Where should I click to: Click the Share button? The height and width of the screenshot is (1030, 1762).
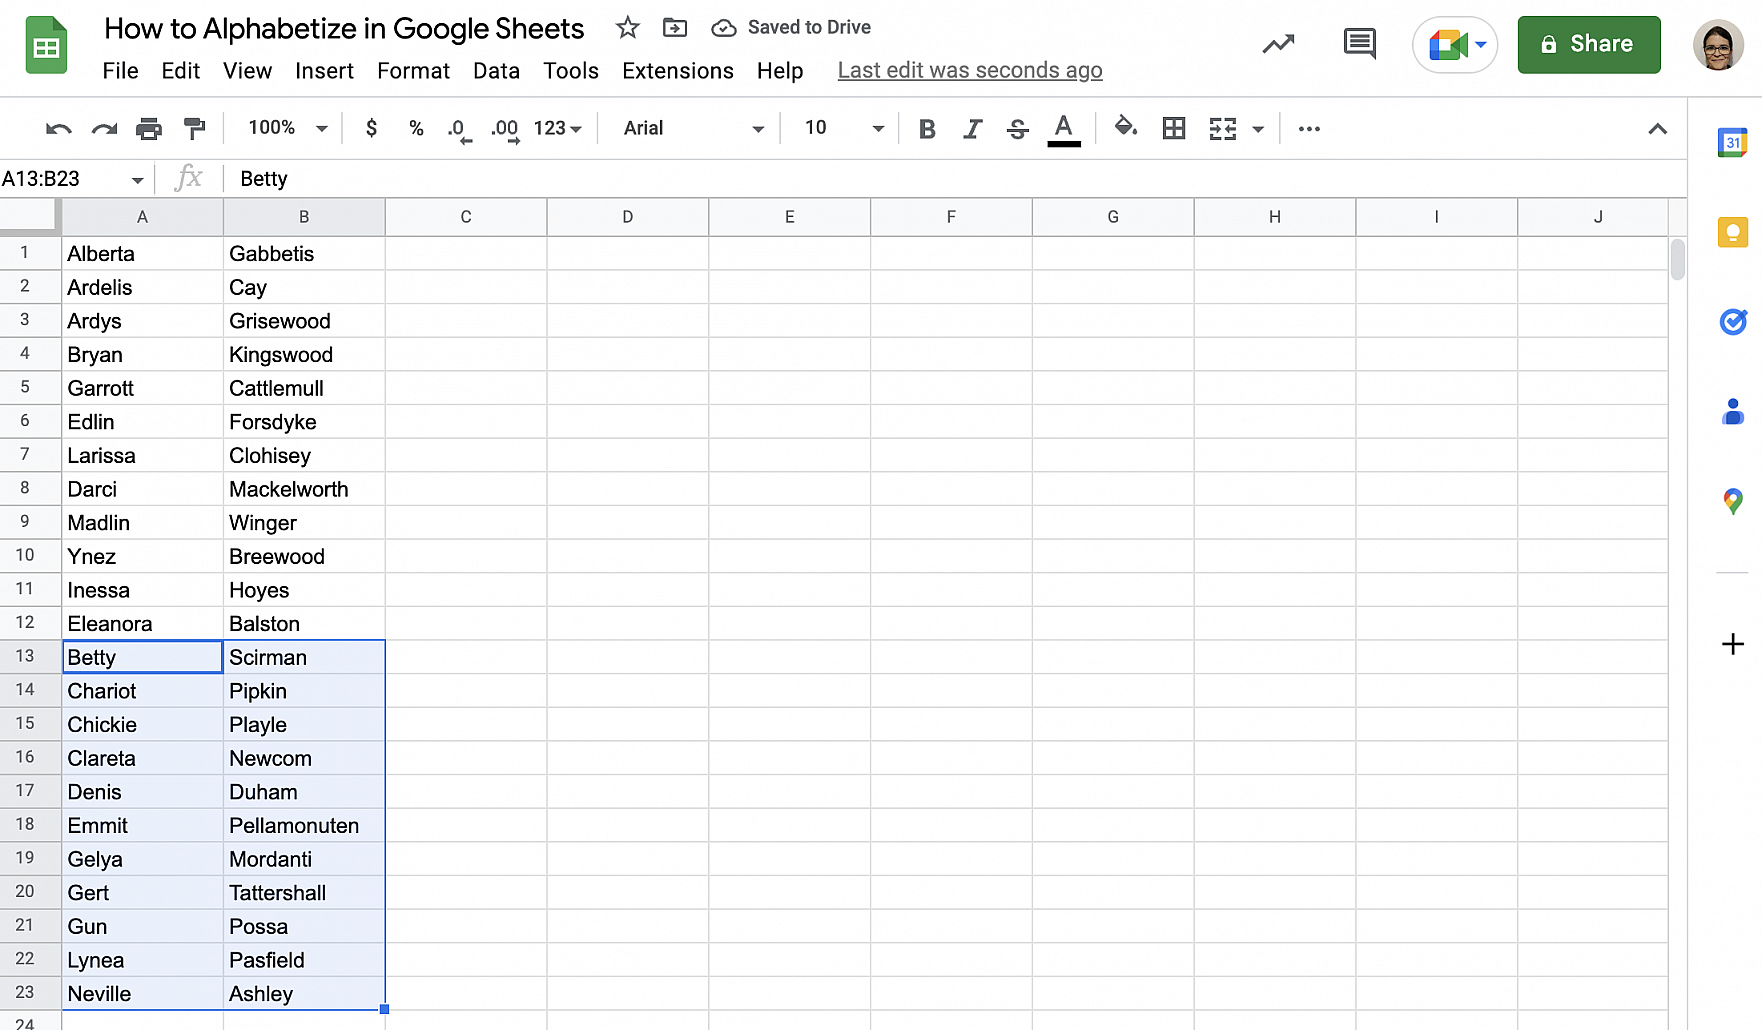(x=1589, y=44)
